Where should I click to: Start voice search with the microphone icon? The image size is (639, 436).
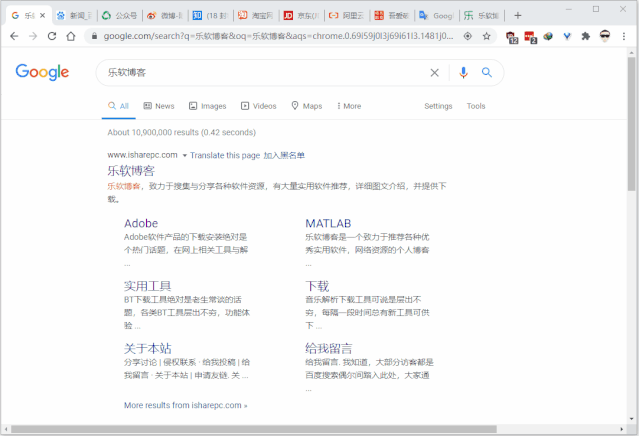point(463,73)
